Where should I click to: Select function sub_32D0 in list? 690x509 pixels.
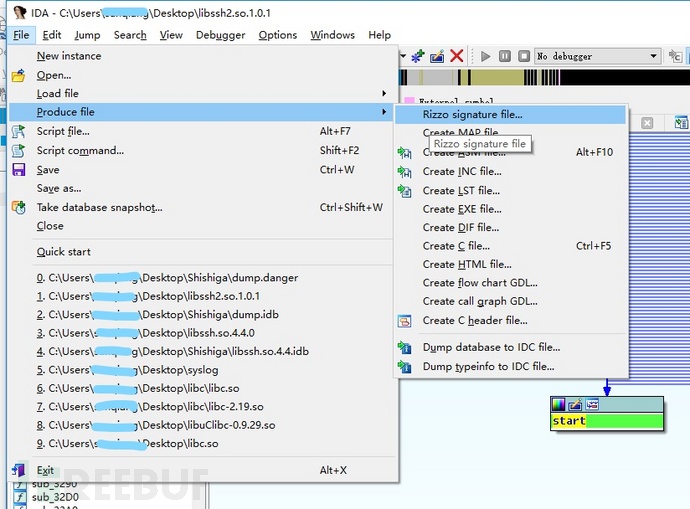55,497
